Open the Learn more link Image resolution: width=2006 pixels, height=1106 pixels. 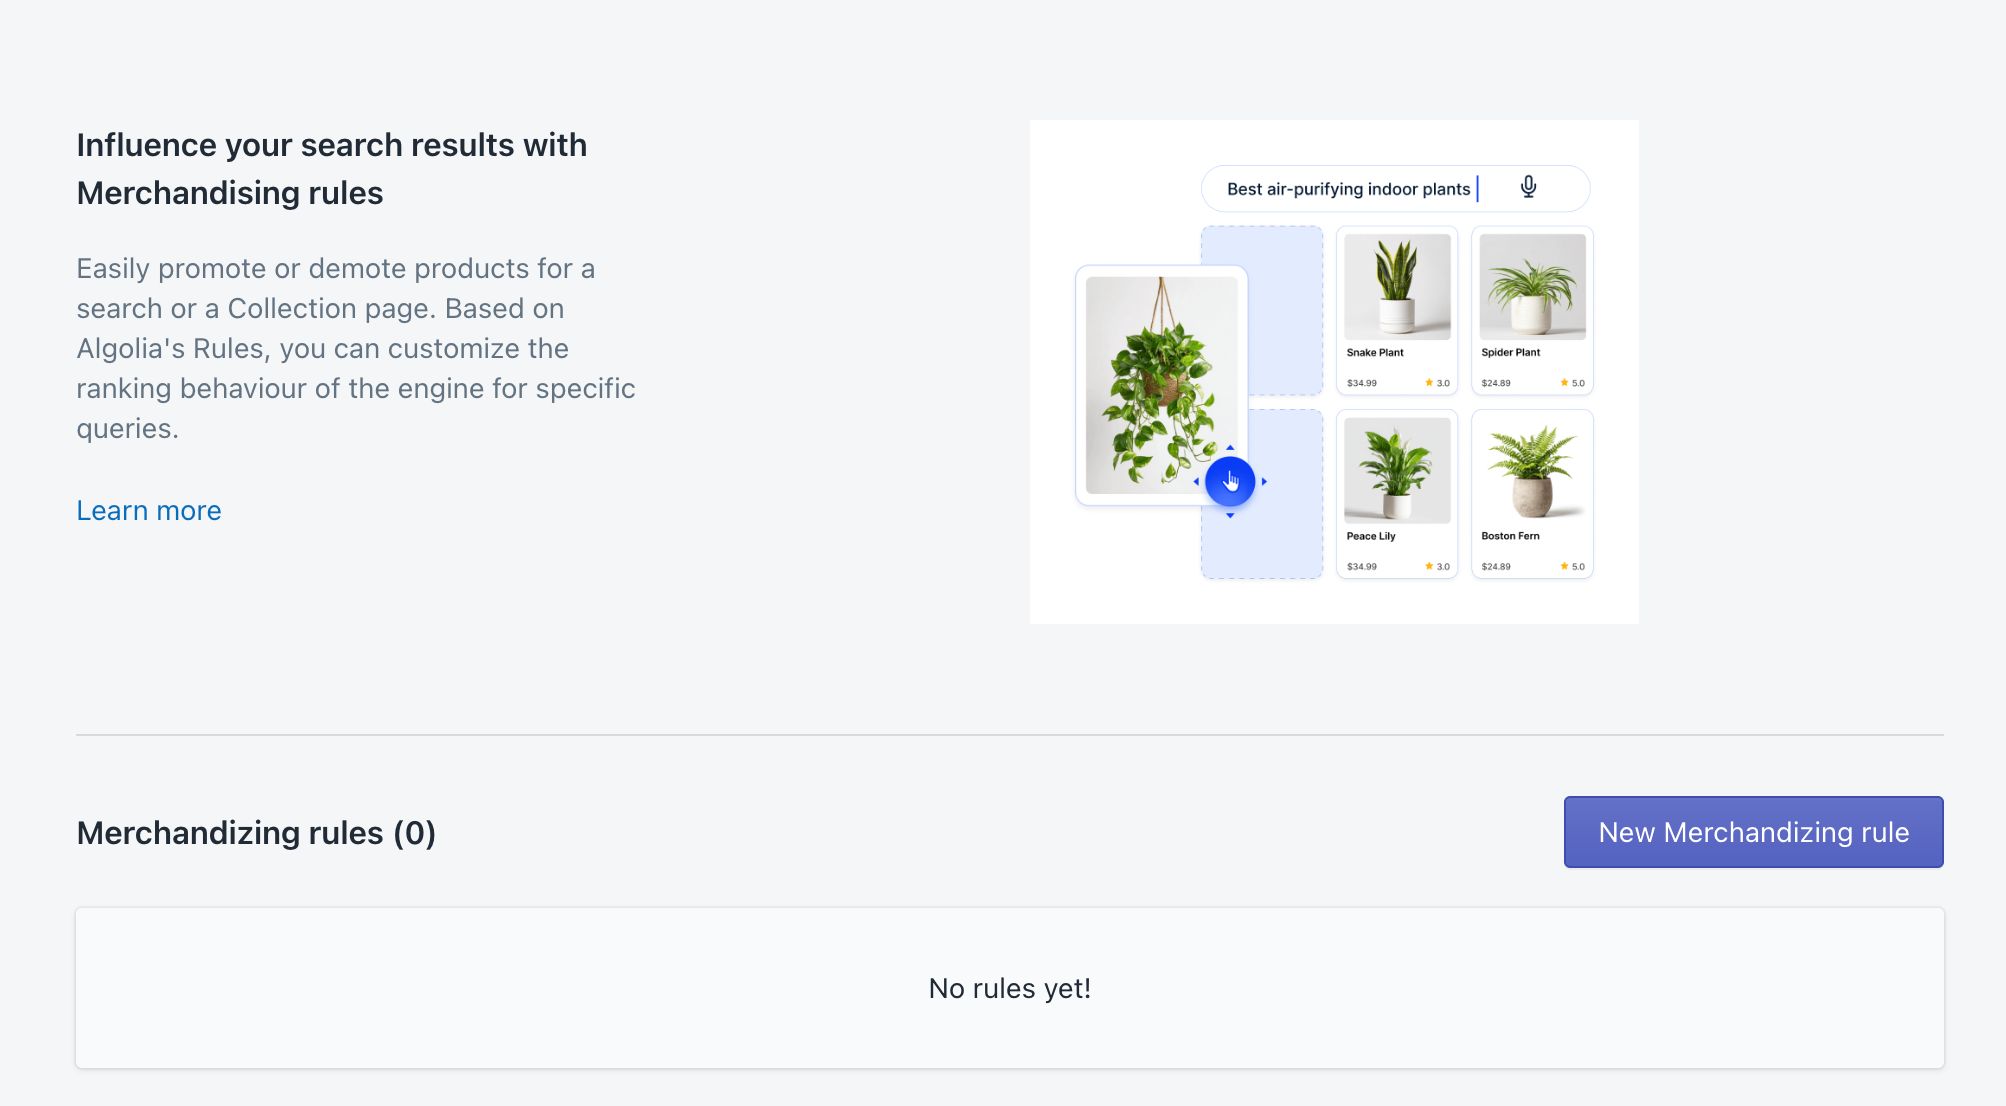148,510
